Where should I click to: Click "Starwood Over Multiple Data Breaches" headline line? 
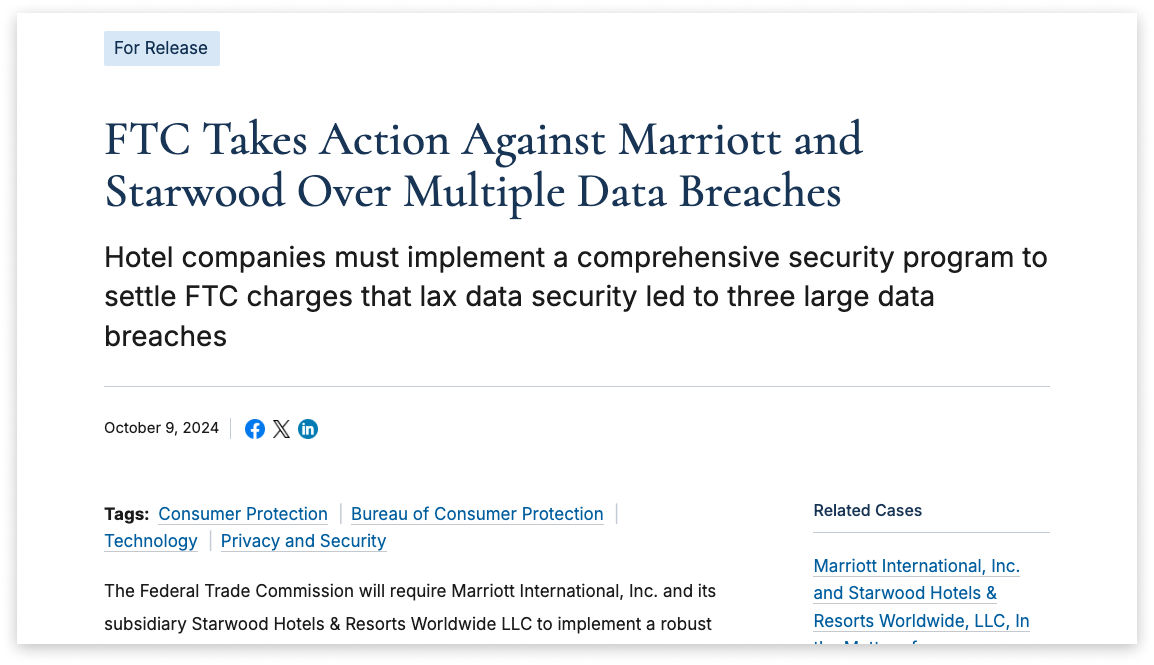[x=472, y=192]
